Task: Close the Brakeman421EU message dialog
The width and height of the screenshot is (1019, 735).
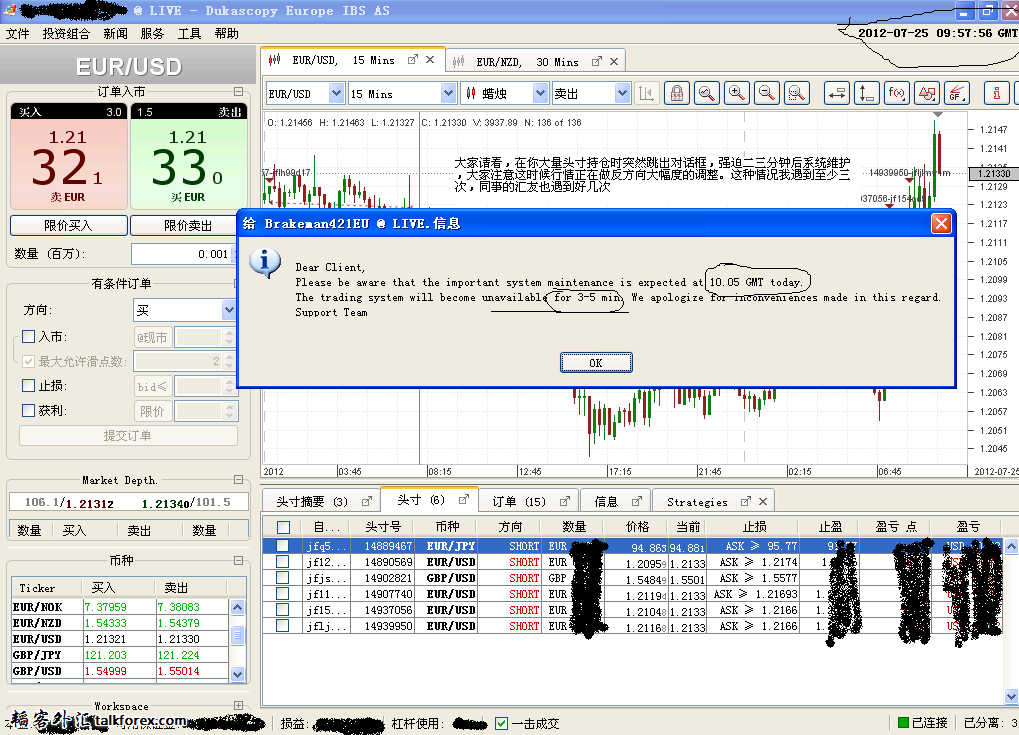Action: coord(941,224)
